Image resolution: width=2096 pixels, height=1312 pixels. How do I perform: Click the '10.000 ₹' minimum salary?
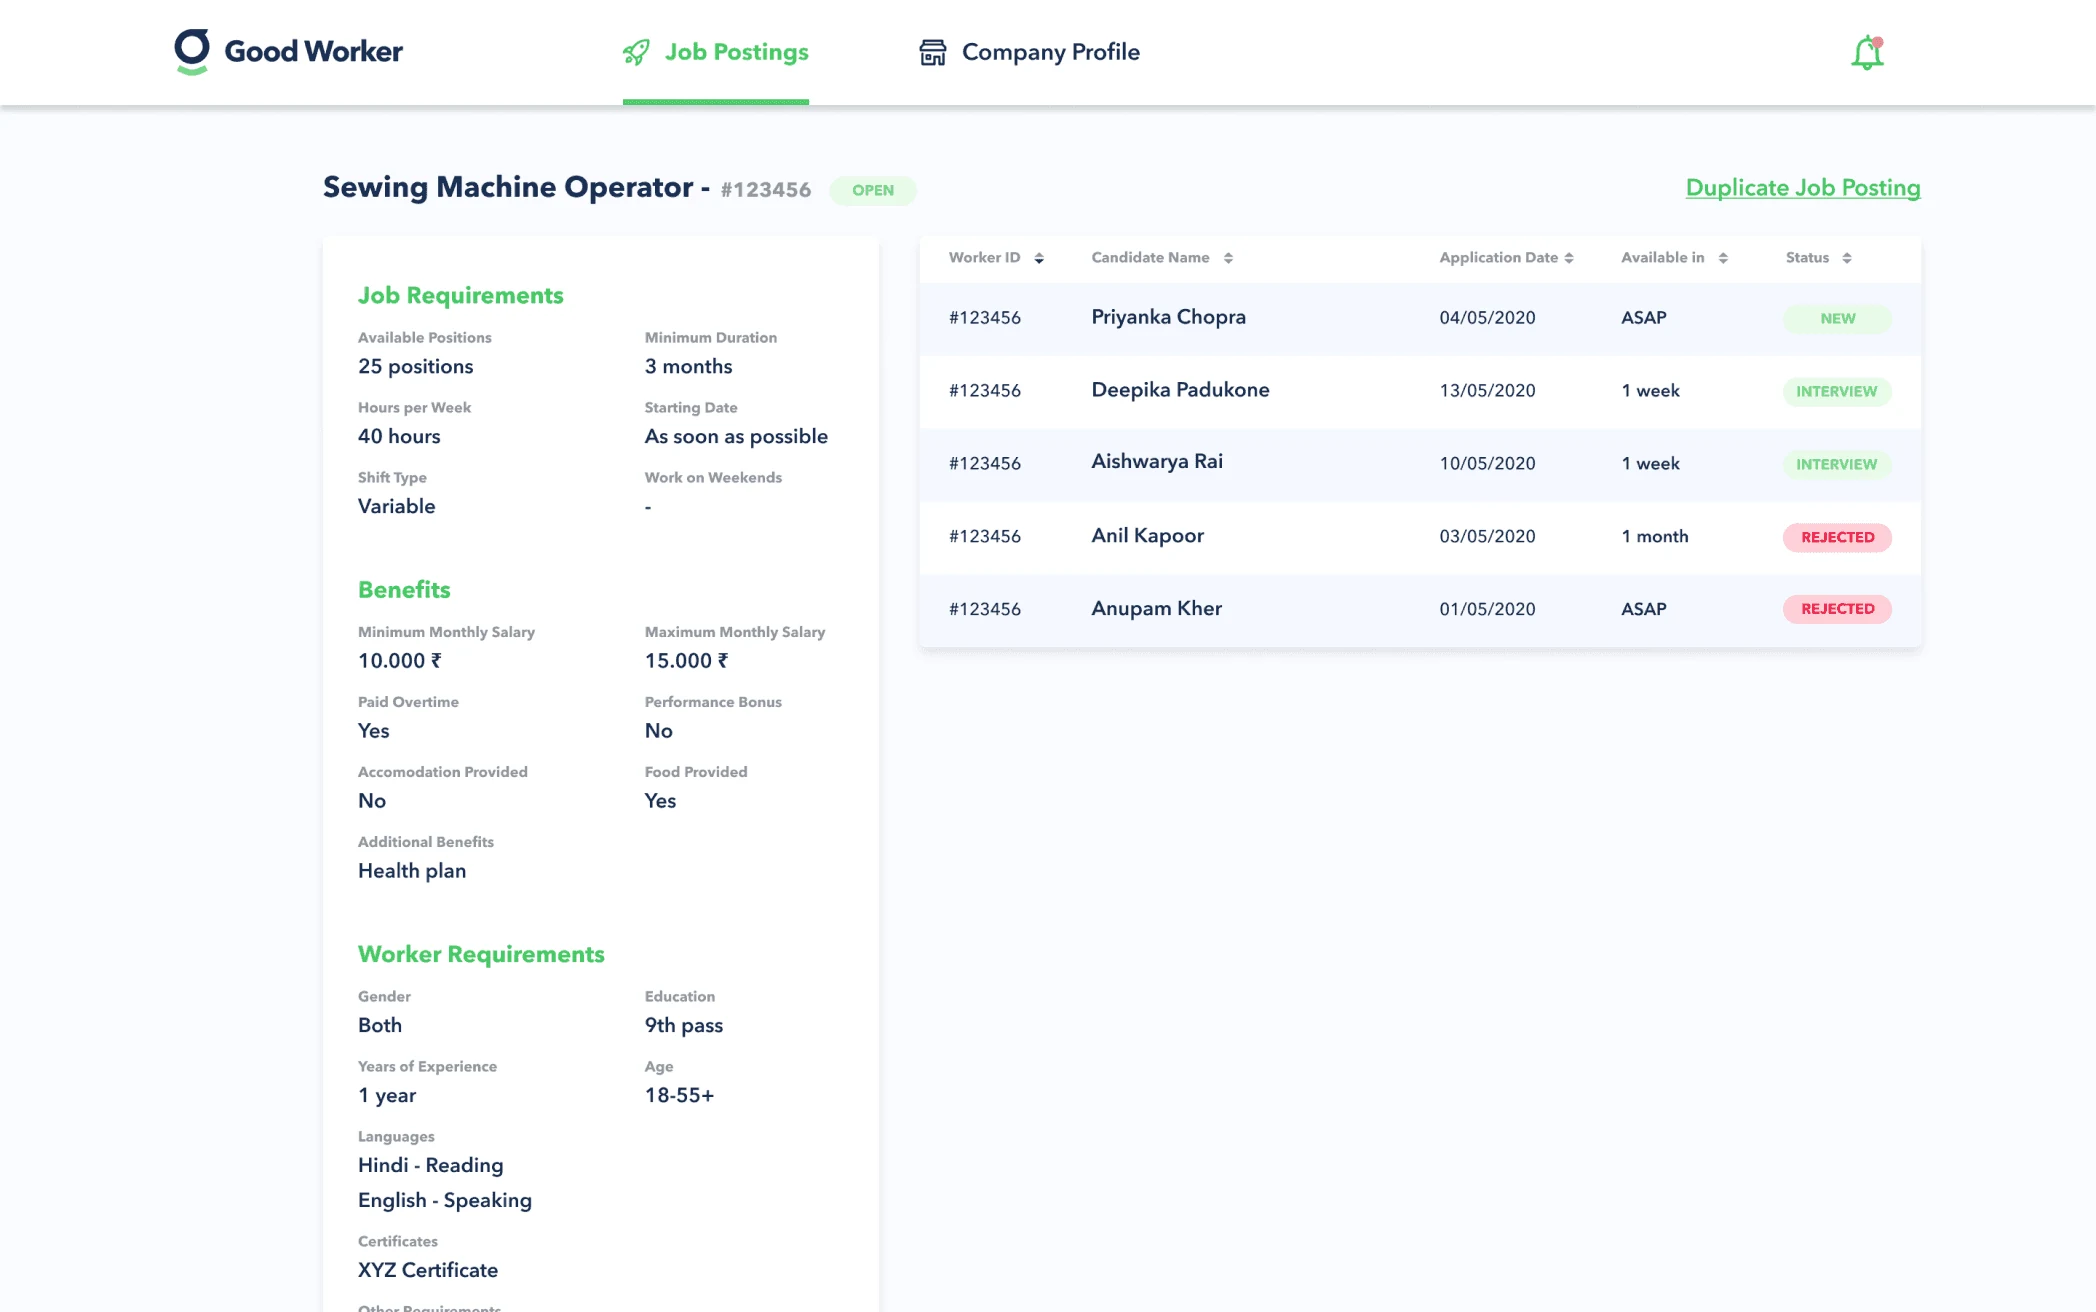click(400, 661)
